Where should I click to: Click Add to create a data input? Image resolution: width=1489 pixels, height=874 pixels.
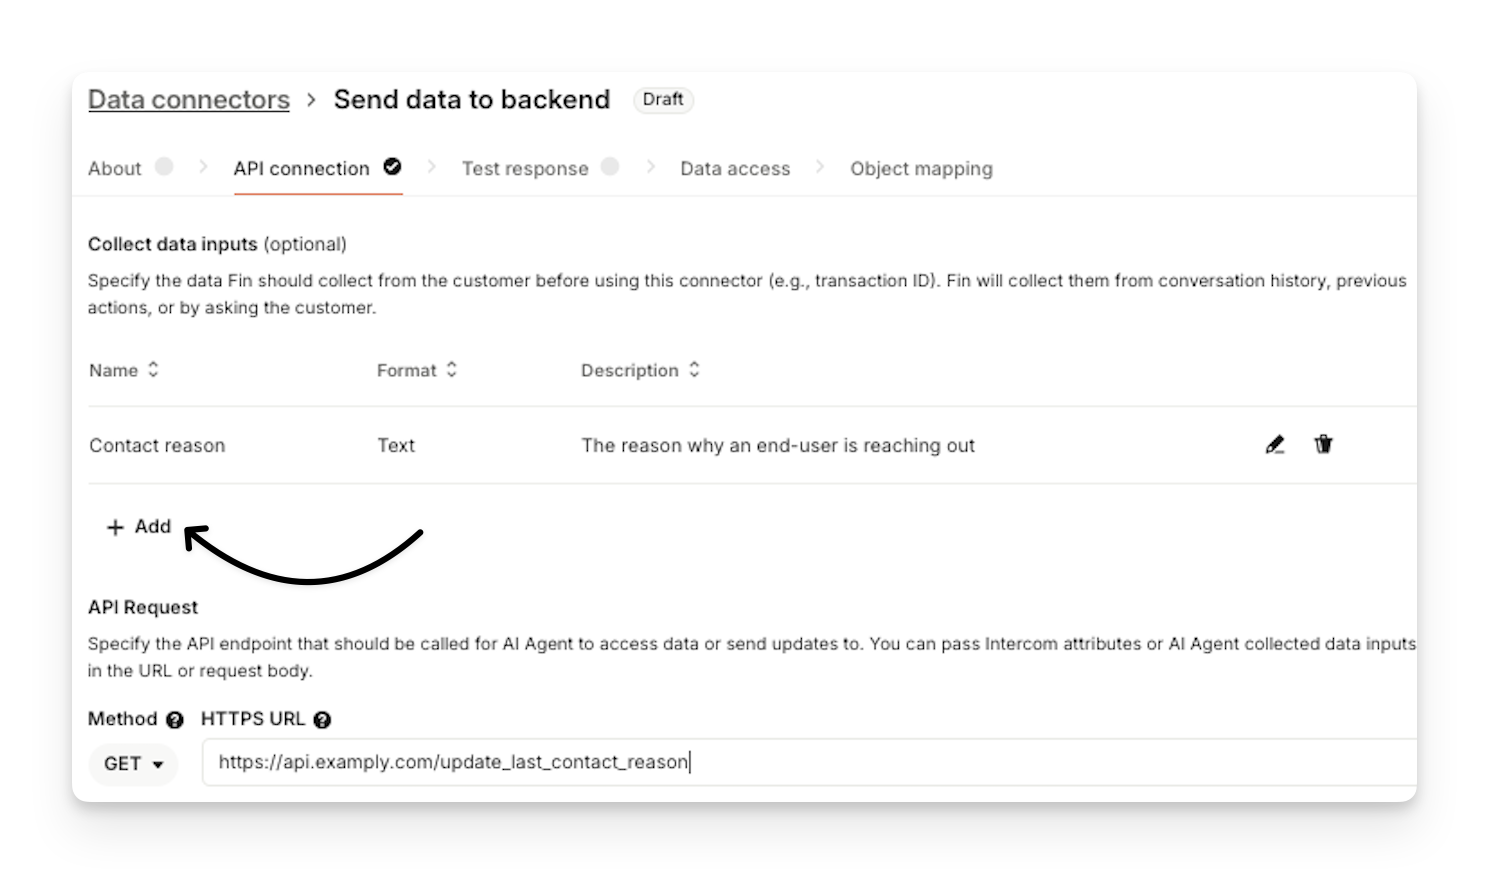152,527
